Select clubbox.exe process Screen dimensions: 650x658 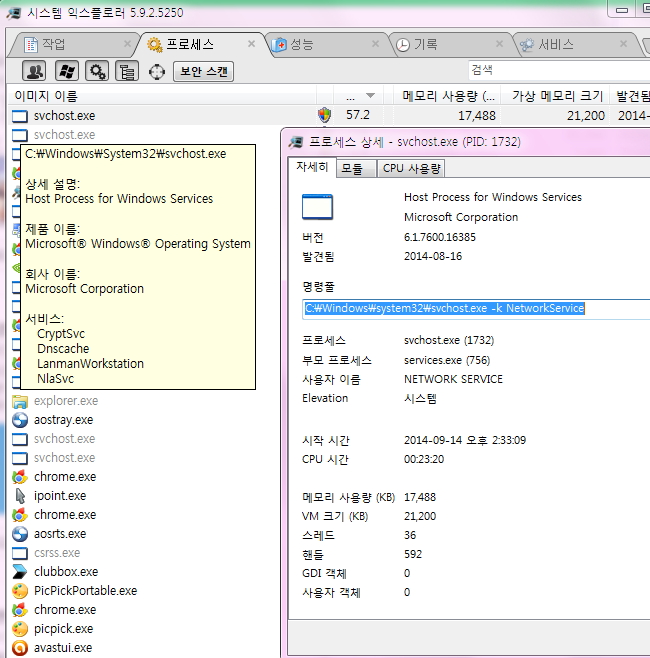[x=66, y=572]
